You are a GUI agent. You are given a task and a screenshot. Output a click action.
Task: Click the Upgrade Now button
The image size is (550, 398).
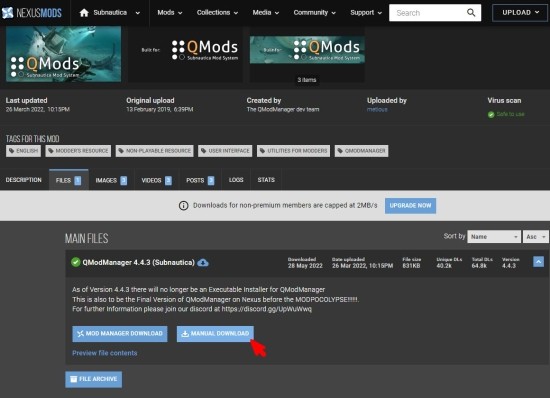pos(410,205)
